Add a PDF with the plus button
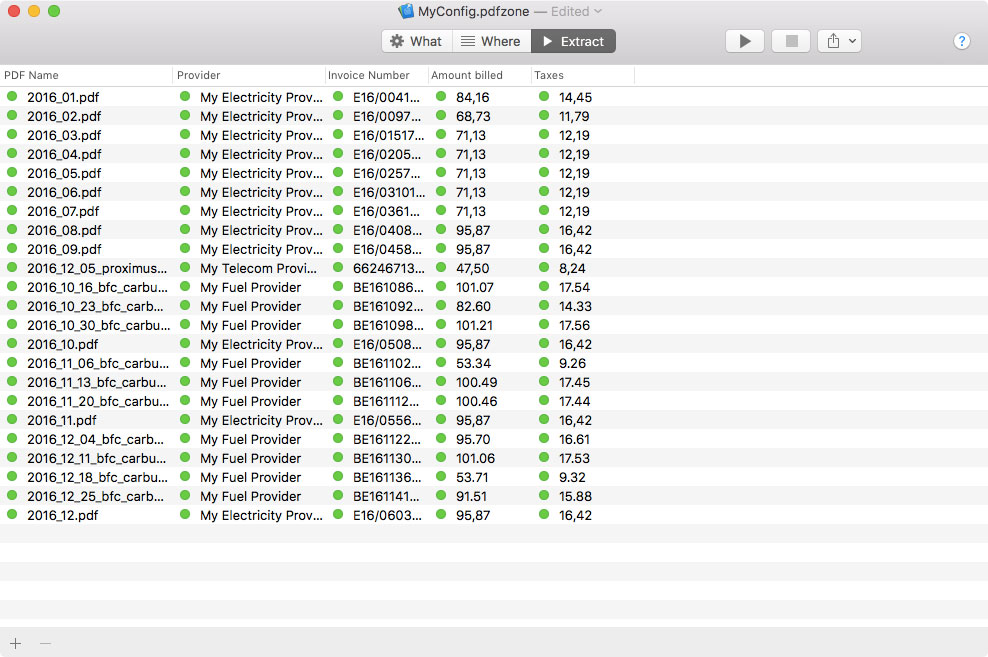Screen dimensions: 988x657 pyautogui.click(x=15, y=643)
